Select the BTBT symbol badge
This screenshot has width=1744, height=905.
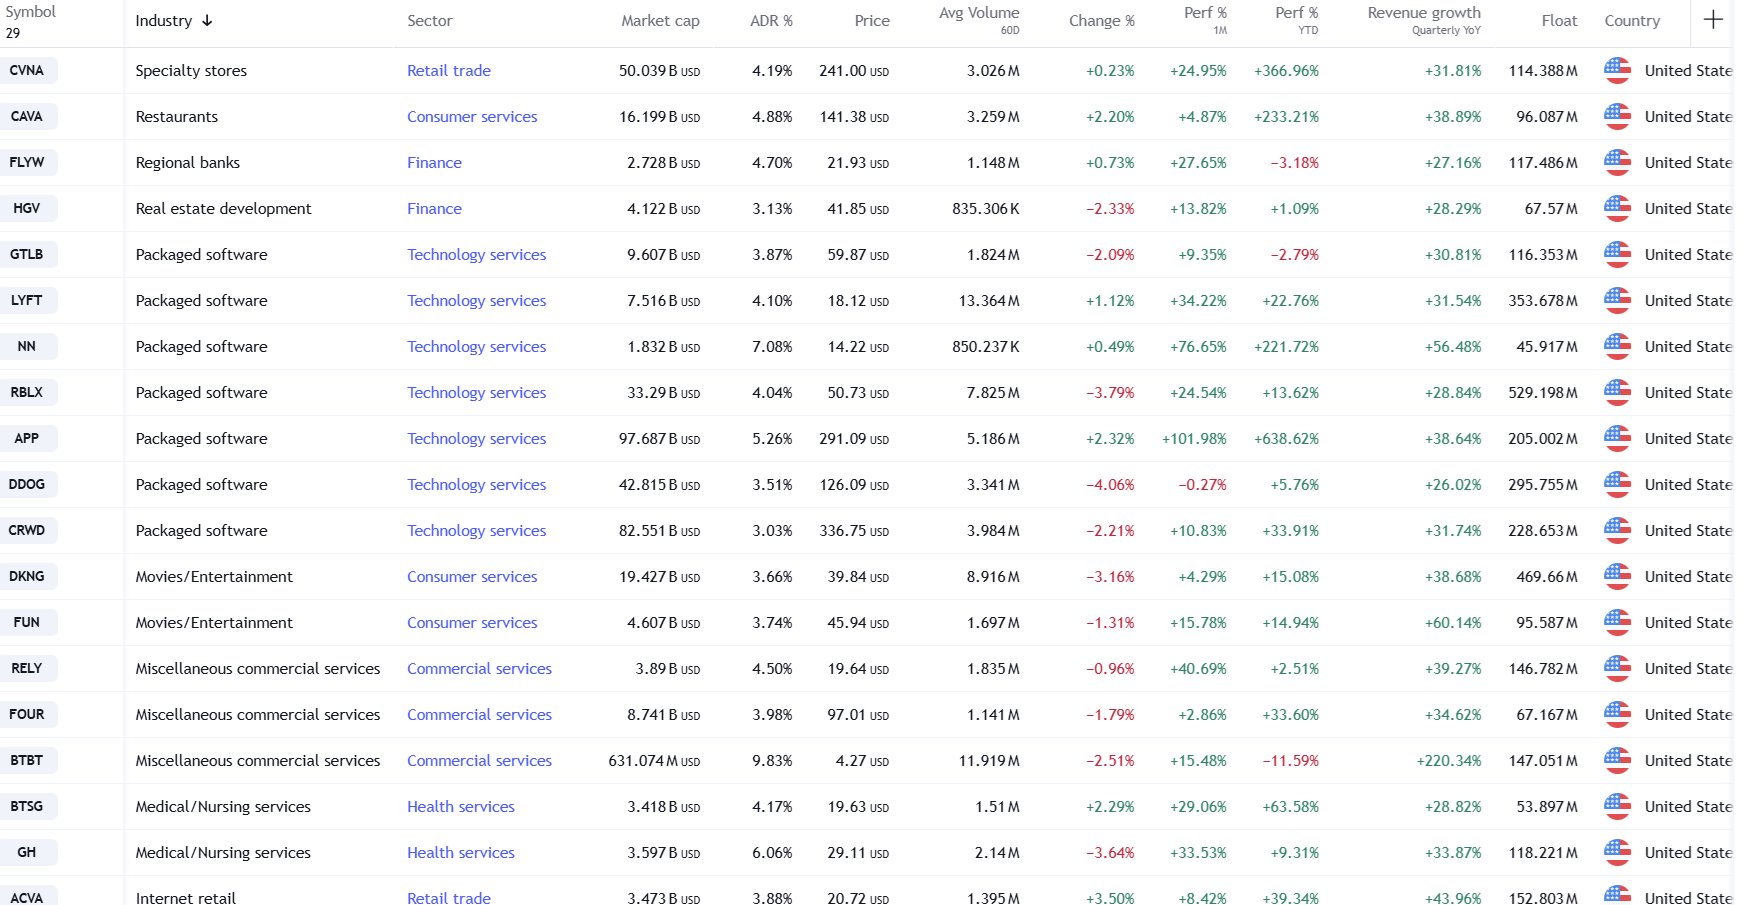[27, 760]
